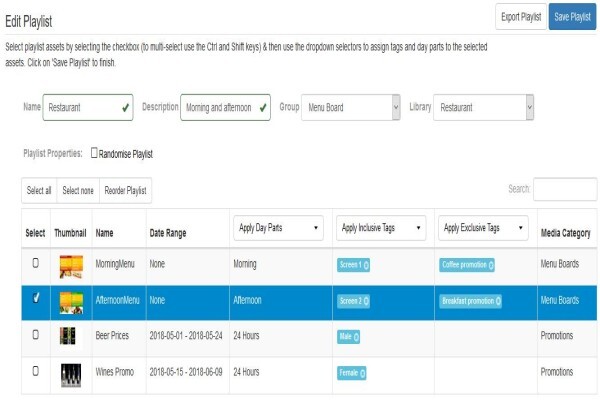Image resolution: width=600 pixels, height=400 pixels.
Task: Expand the Apply Day Parts dropdown
Action: [x=278, y=228]
